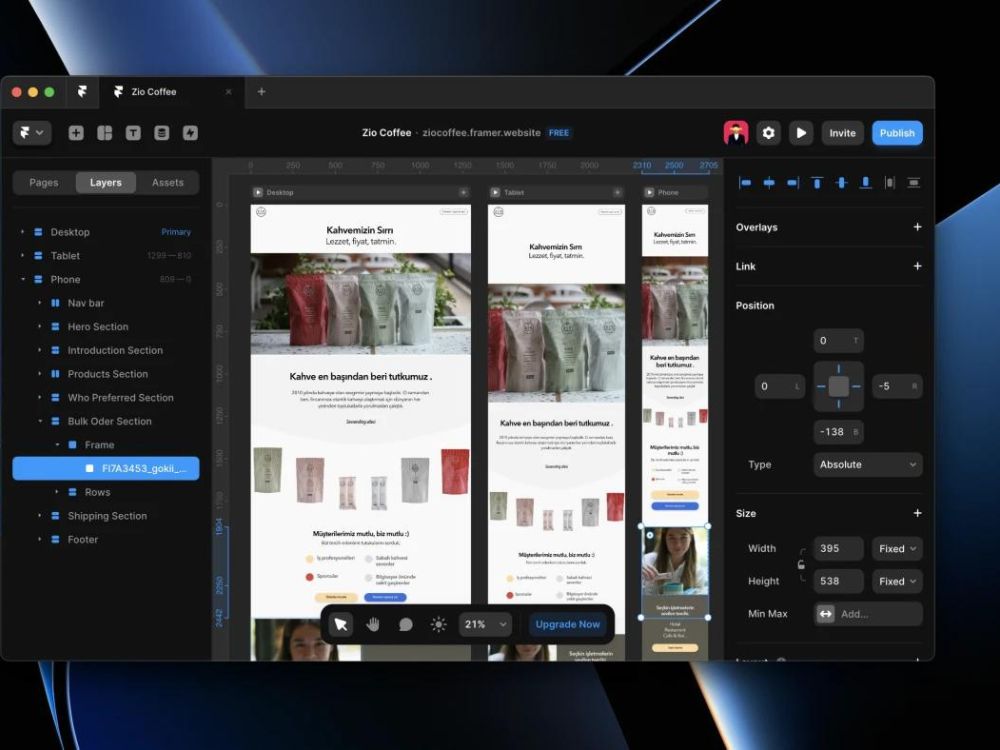
Task: Select the FI7A3453_gokil image layer
Action: click(106, 468)
